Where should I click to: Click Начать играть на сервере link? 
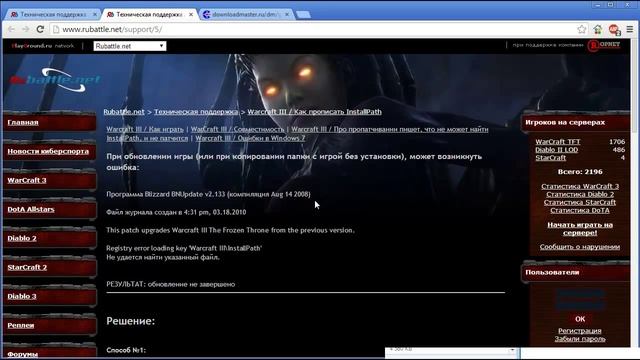click(580, 229)
